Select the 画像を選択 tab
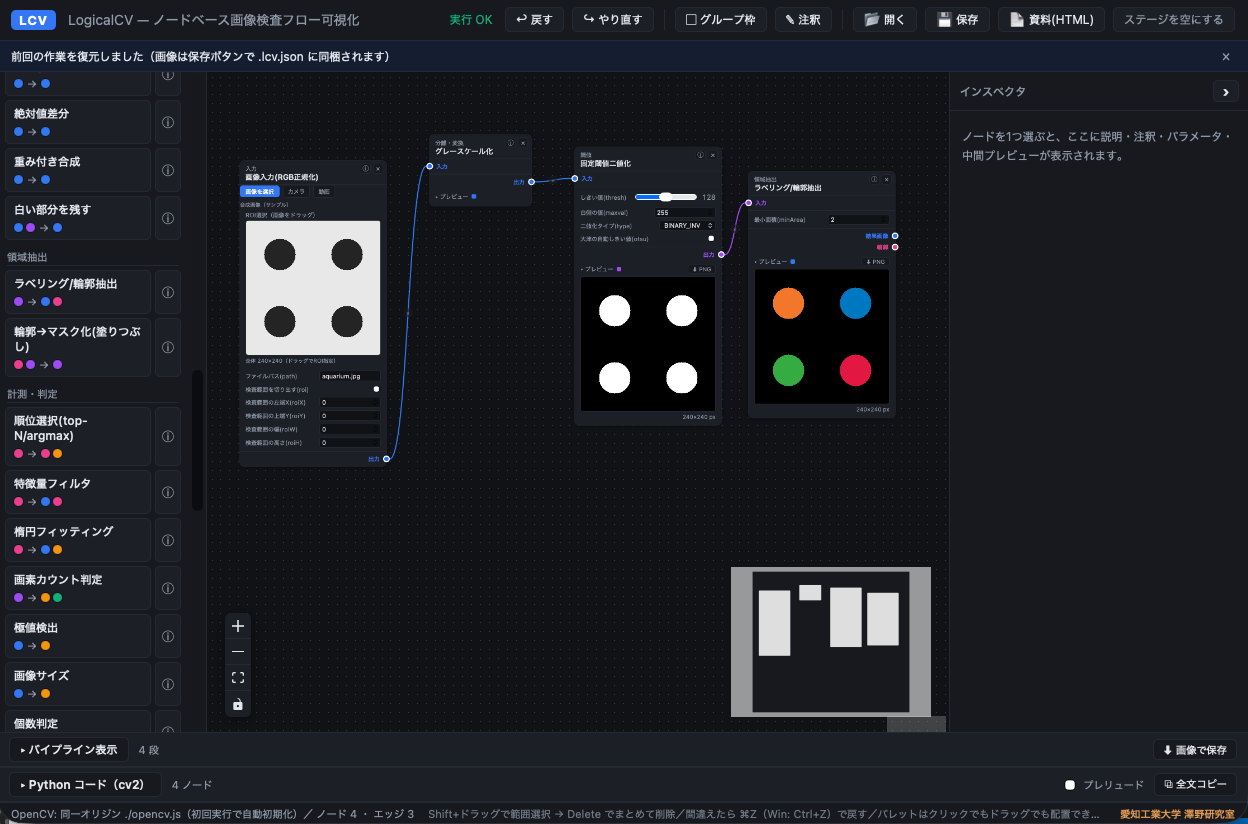The height and width of the screenshot is (824, 1248). 260,191
